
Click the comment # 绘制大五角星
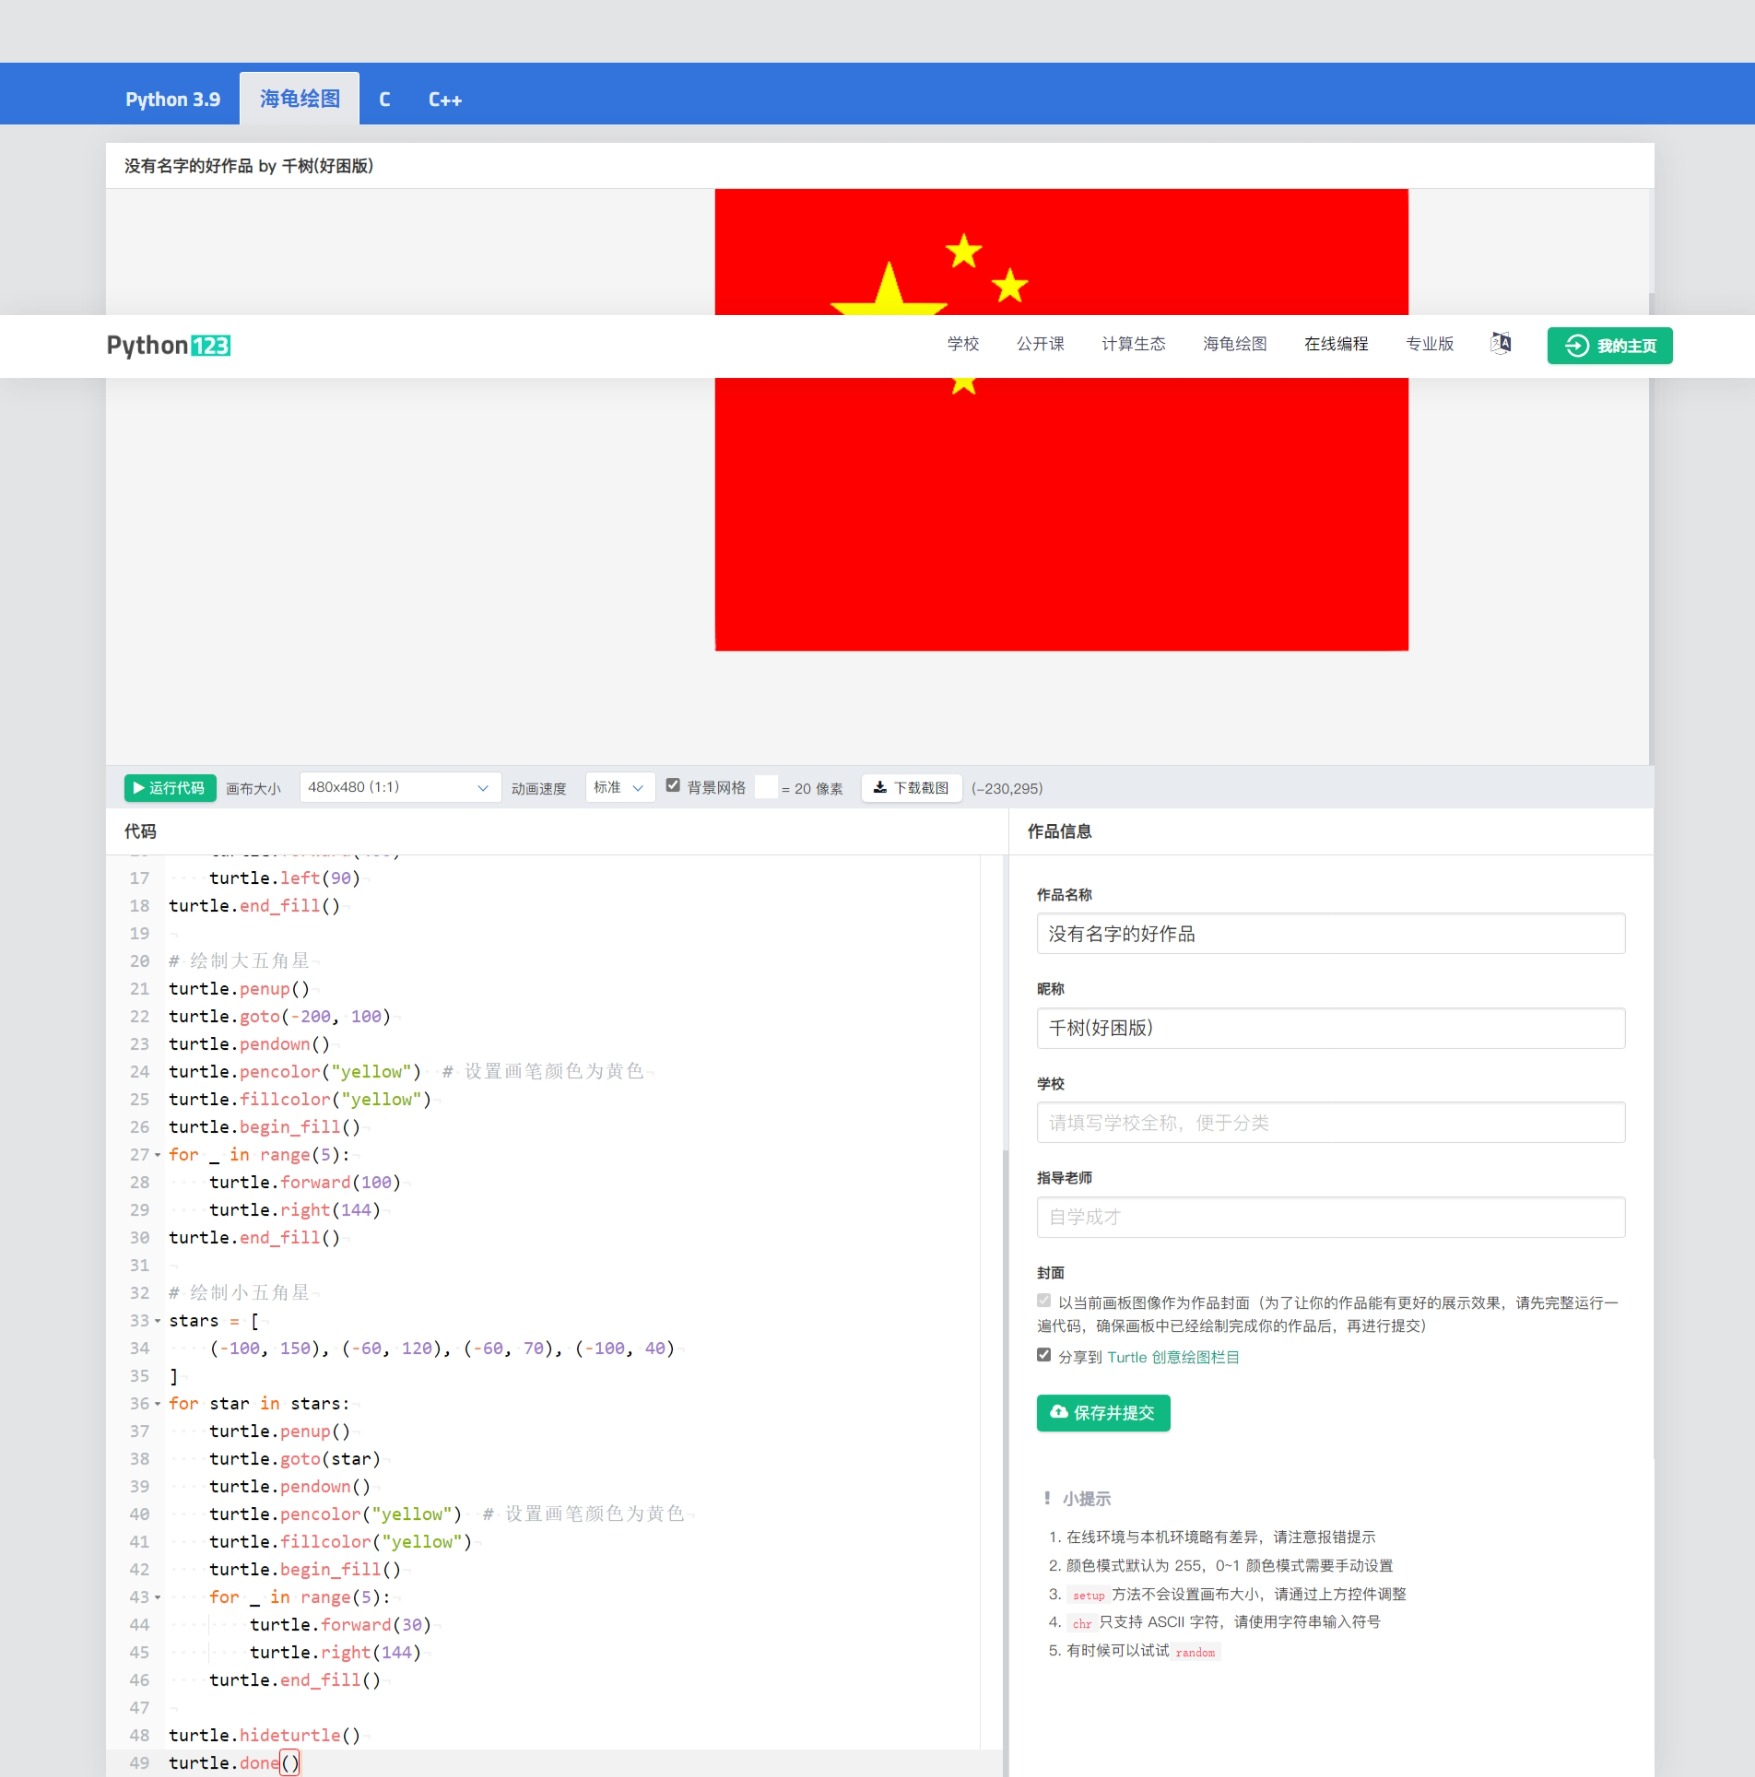coord(239,961)
